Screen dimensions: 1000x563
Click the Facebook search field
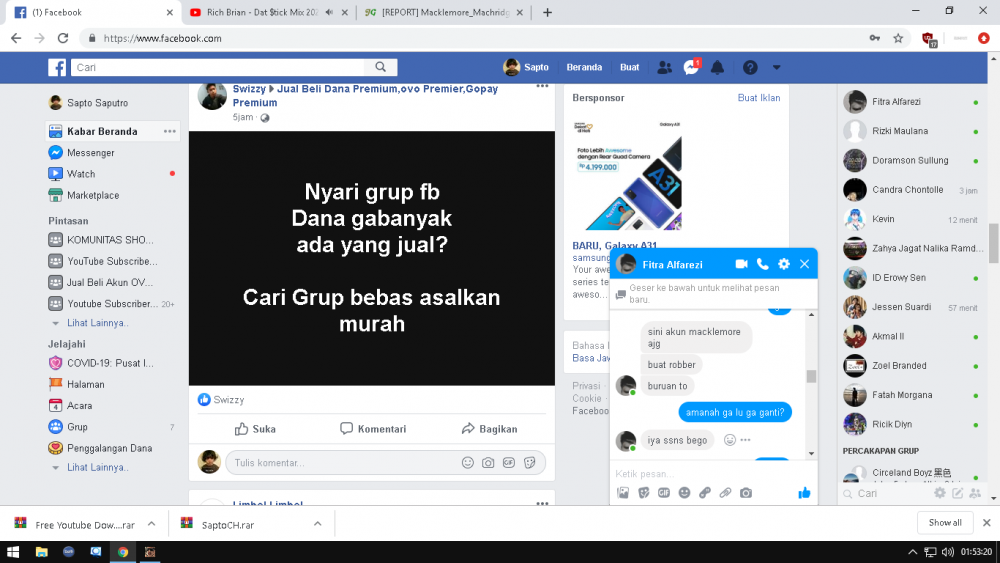(217, 67)
